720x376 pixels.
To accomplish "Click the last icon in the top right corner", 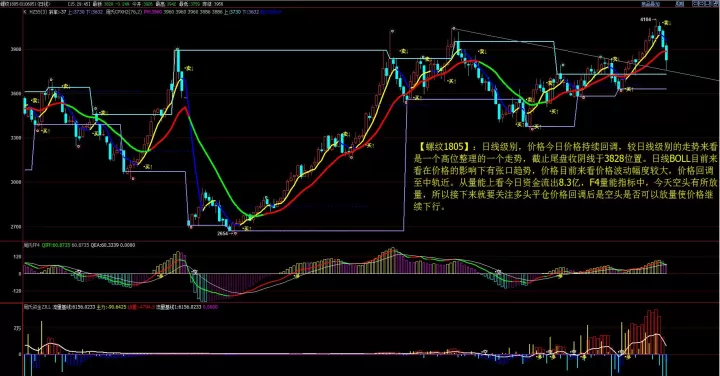I will tap(715, 4).
